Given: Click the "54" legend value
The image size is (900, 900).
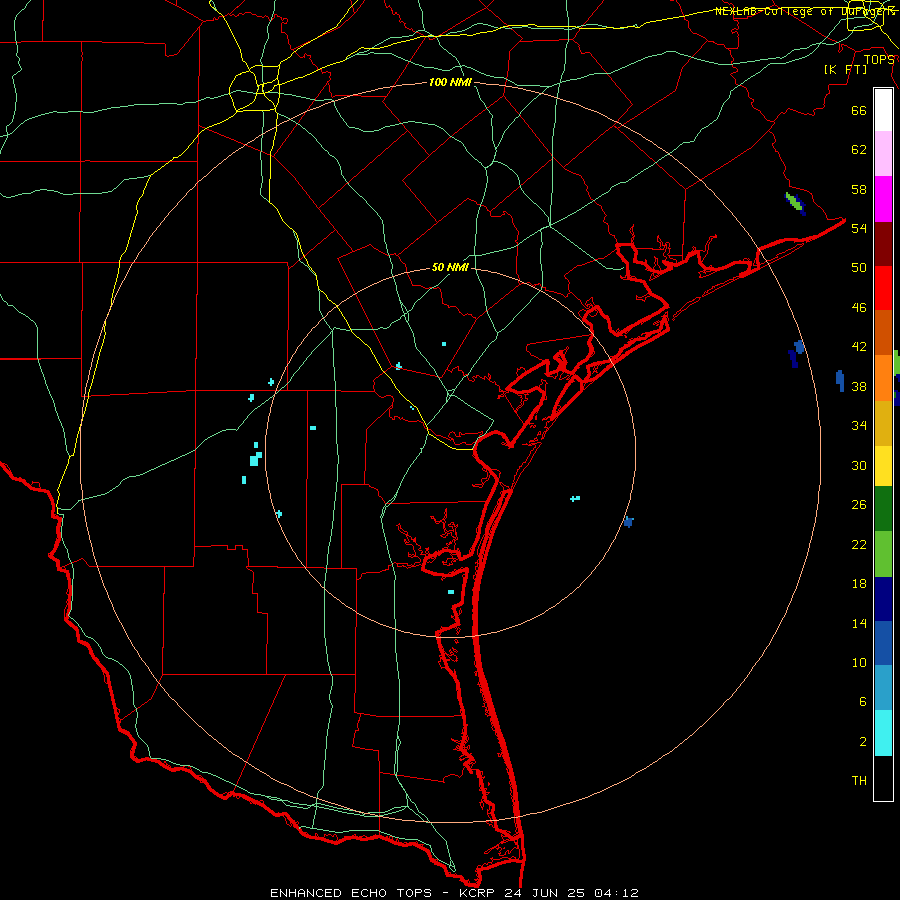Looking at the screenshot, I should click(859, 228).
